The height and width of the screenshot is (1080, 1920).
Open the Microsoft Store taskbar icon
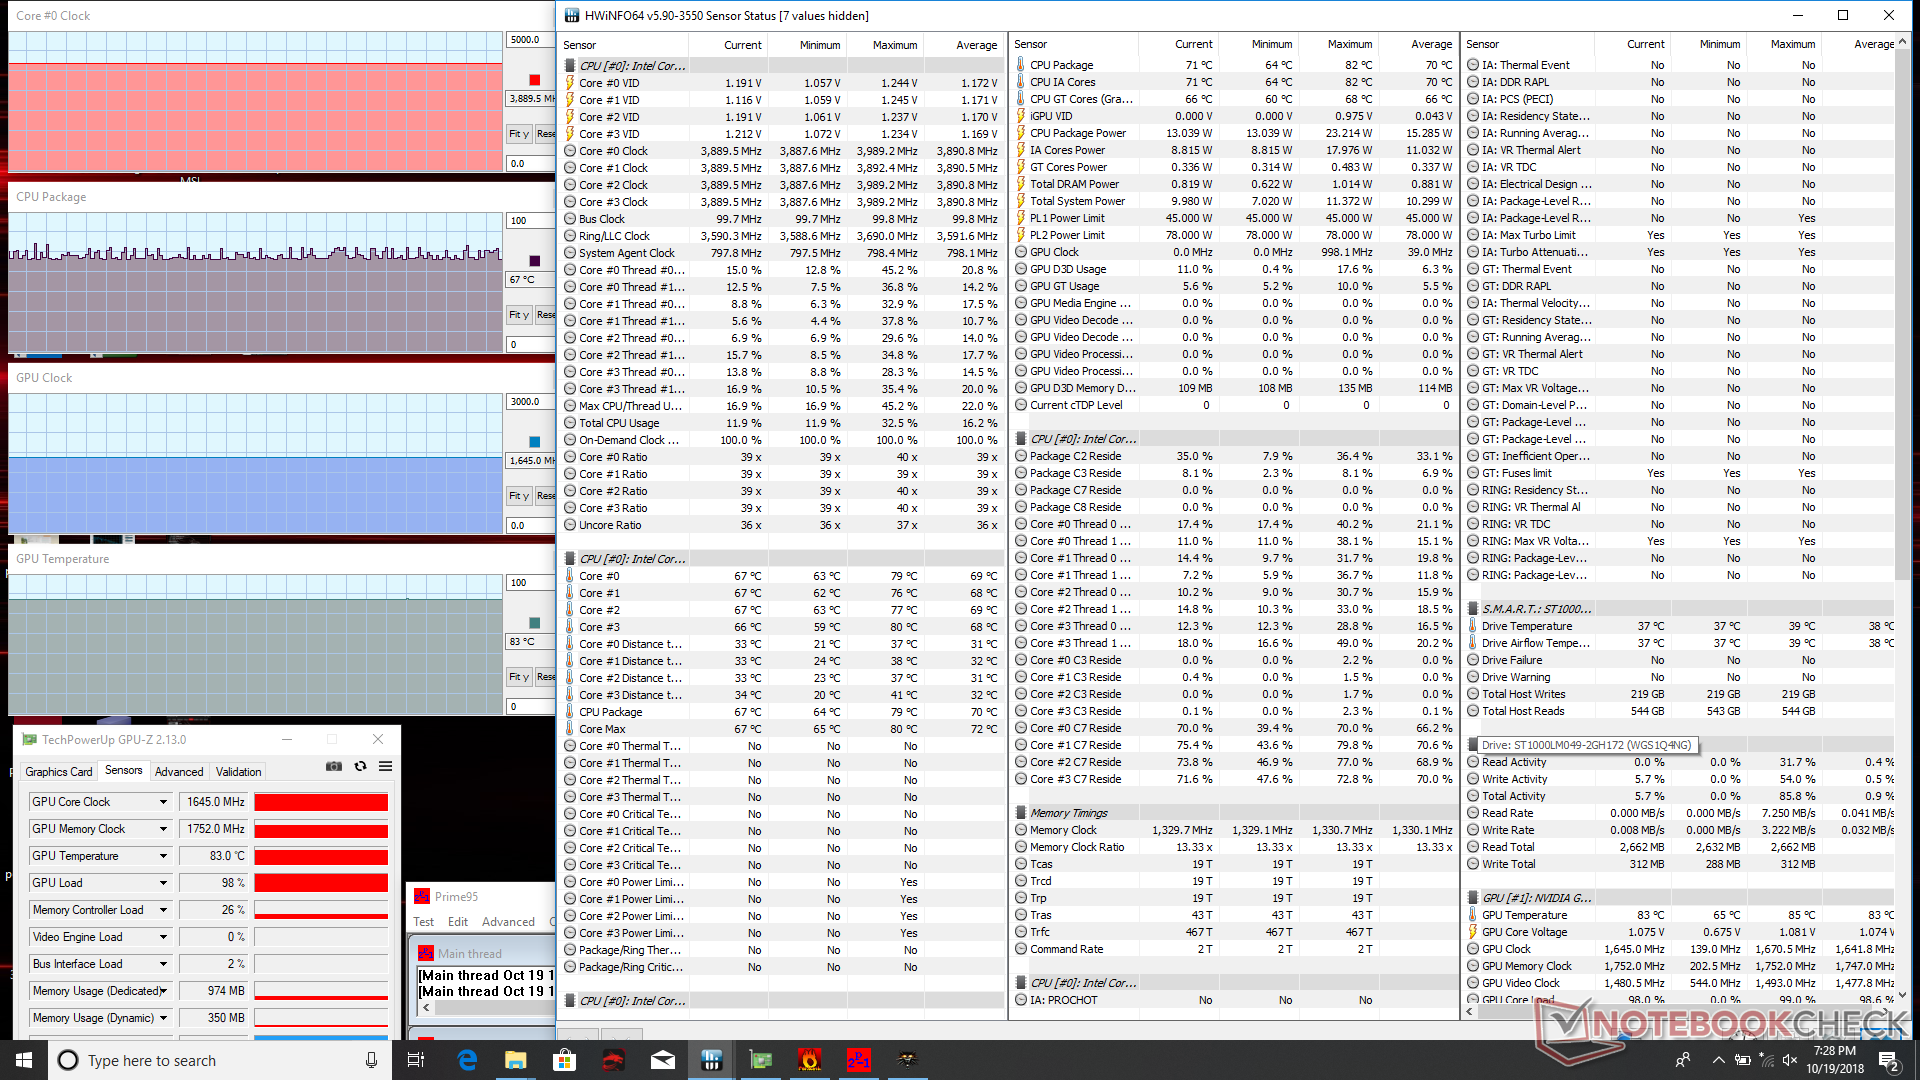[x=564, y=1060]
